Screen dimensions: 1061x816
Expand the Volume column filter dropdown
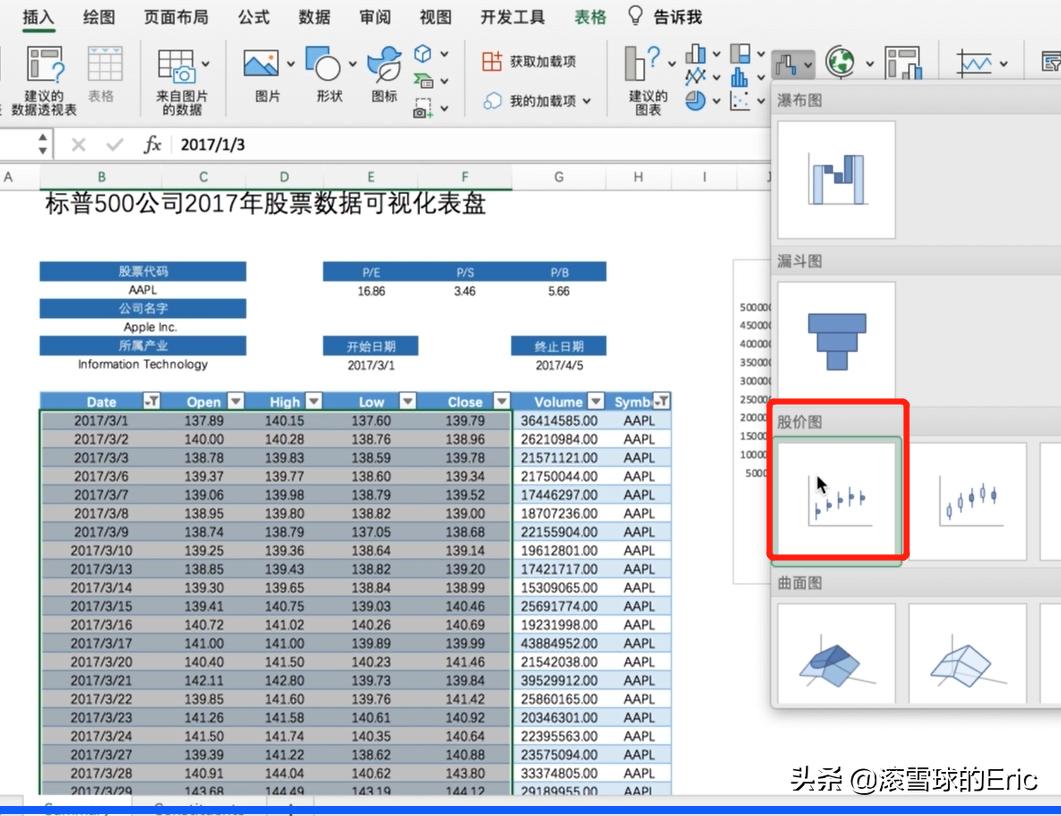pyautogui.click(x=595, y=402)
